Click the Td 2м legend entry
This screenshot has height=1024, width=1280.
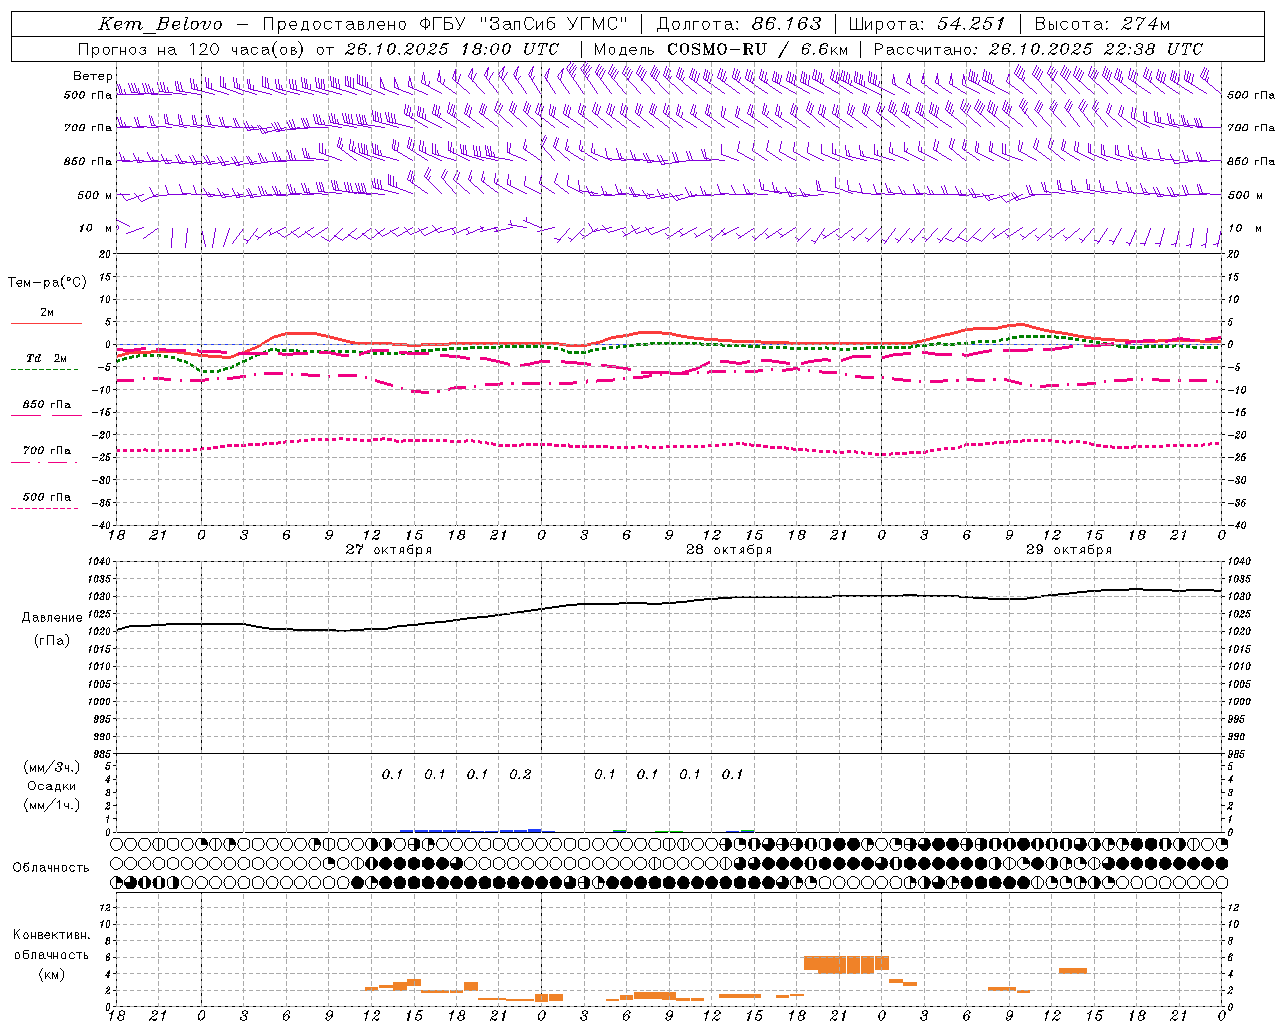47,358
